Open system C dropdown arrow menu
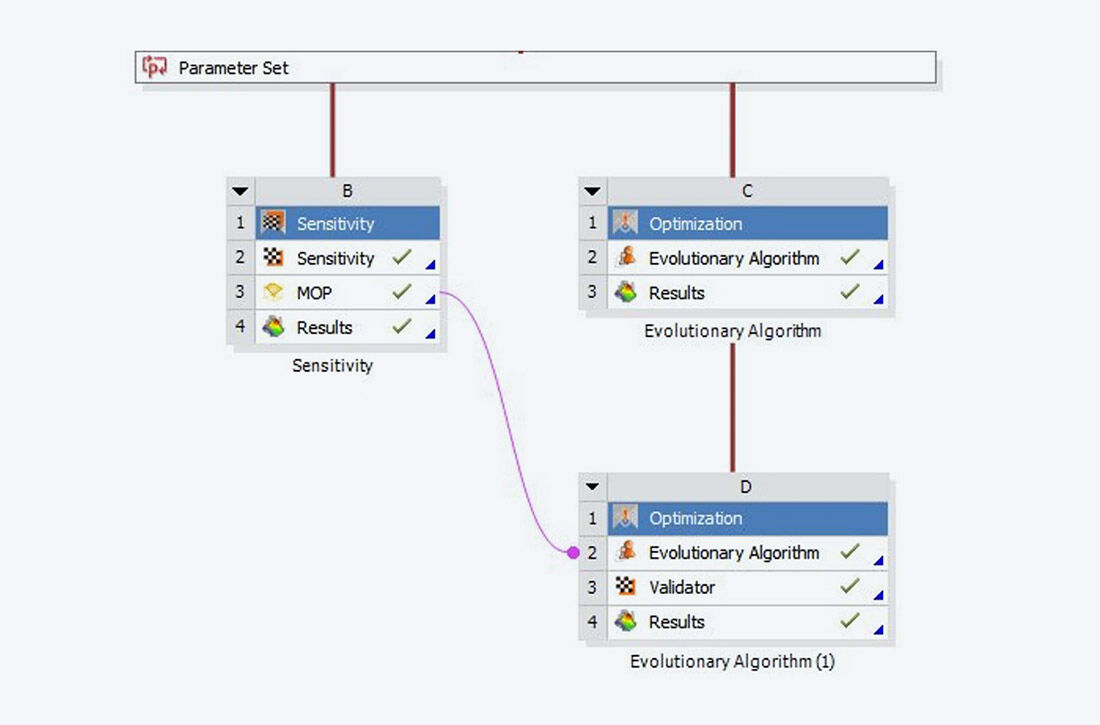 [x=592, y=191]
